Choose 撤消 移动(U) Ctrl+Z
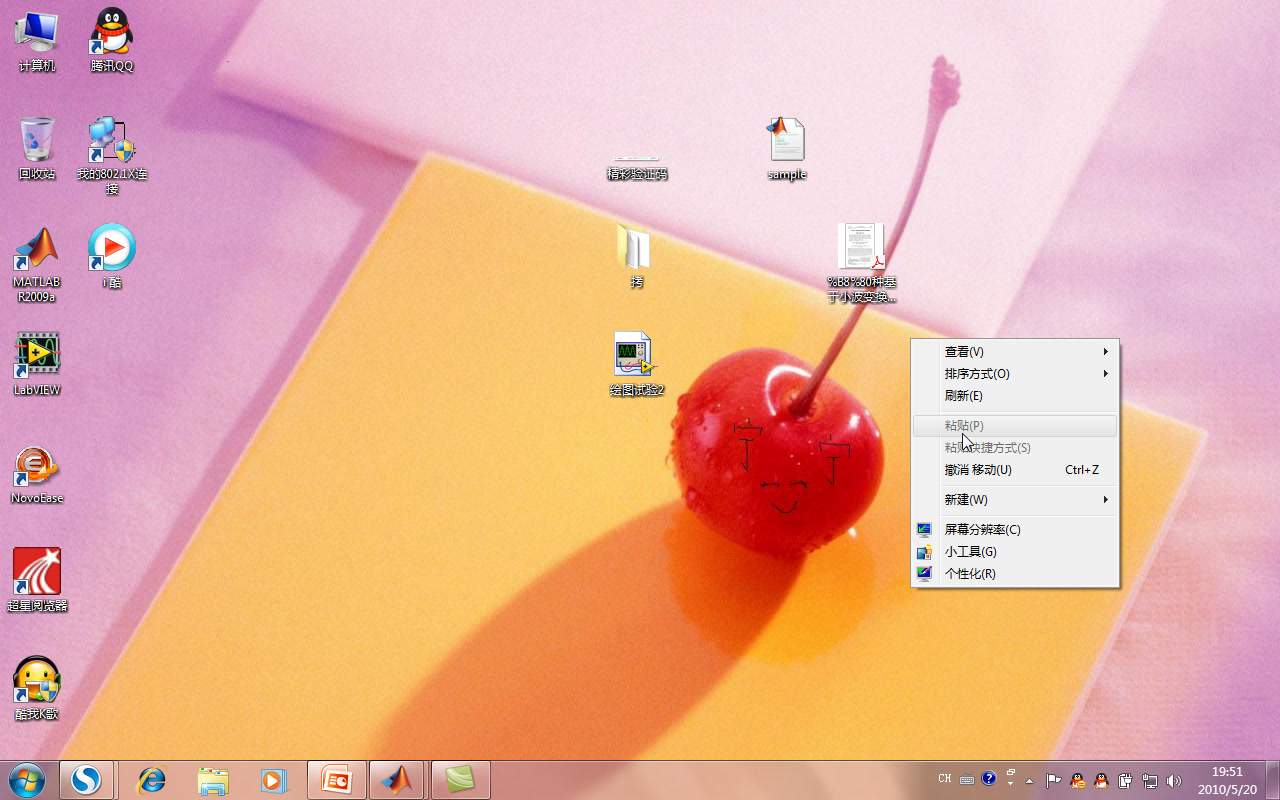1280x800 pixels. pyautogui.click(x=1015, y=470)
